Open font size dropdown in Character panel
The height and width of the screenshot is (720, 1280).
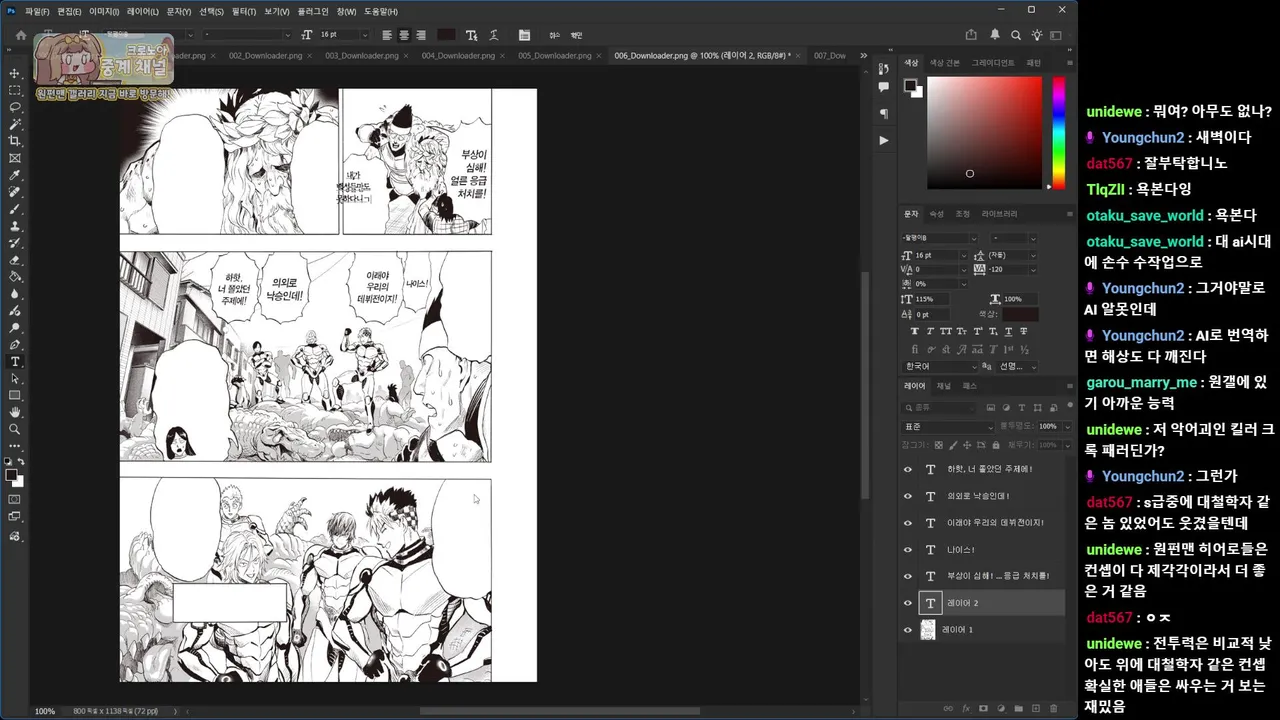pyautogui.click(x=964, y=255)
